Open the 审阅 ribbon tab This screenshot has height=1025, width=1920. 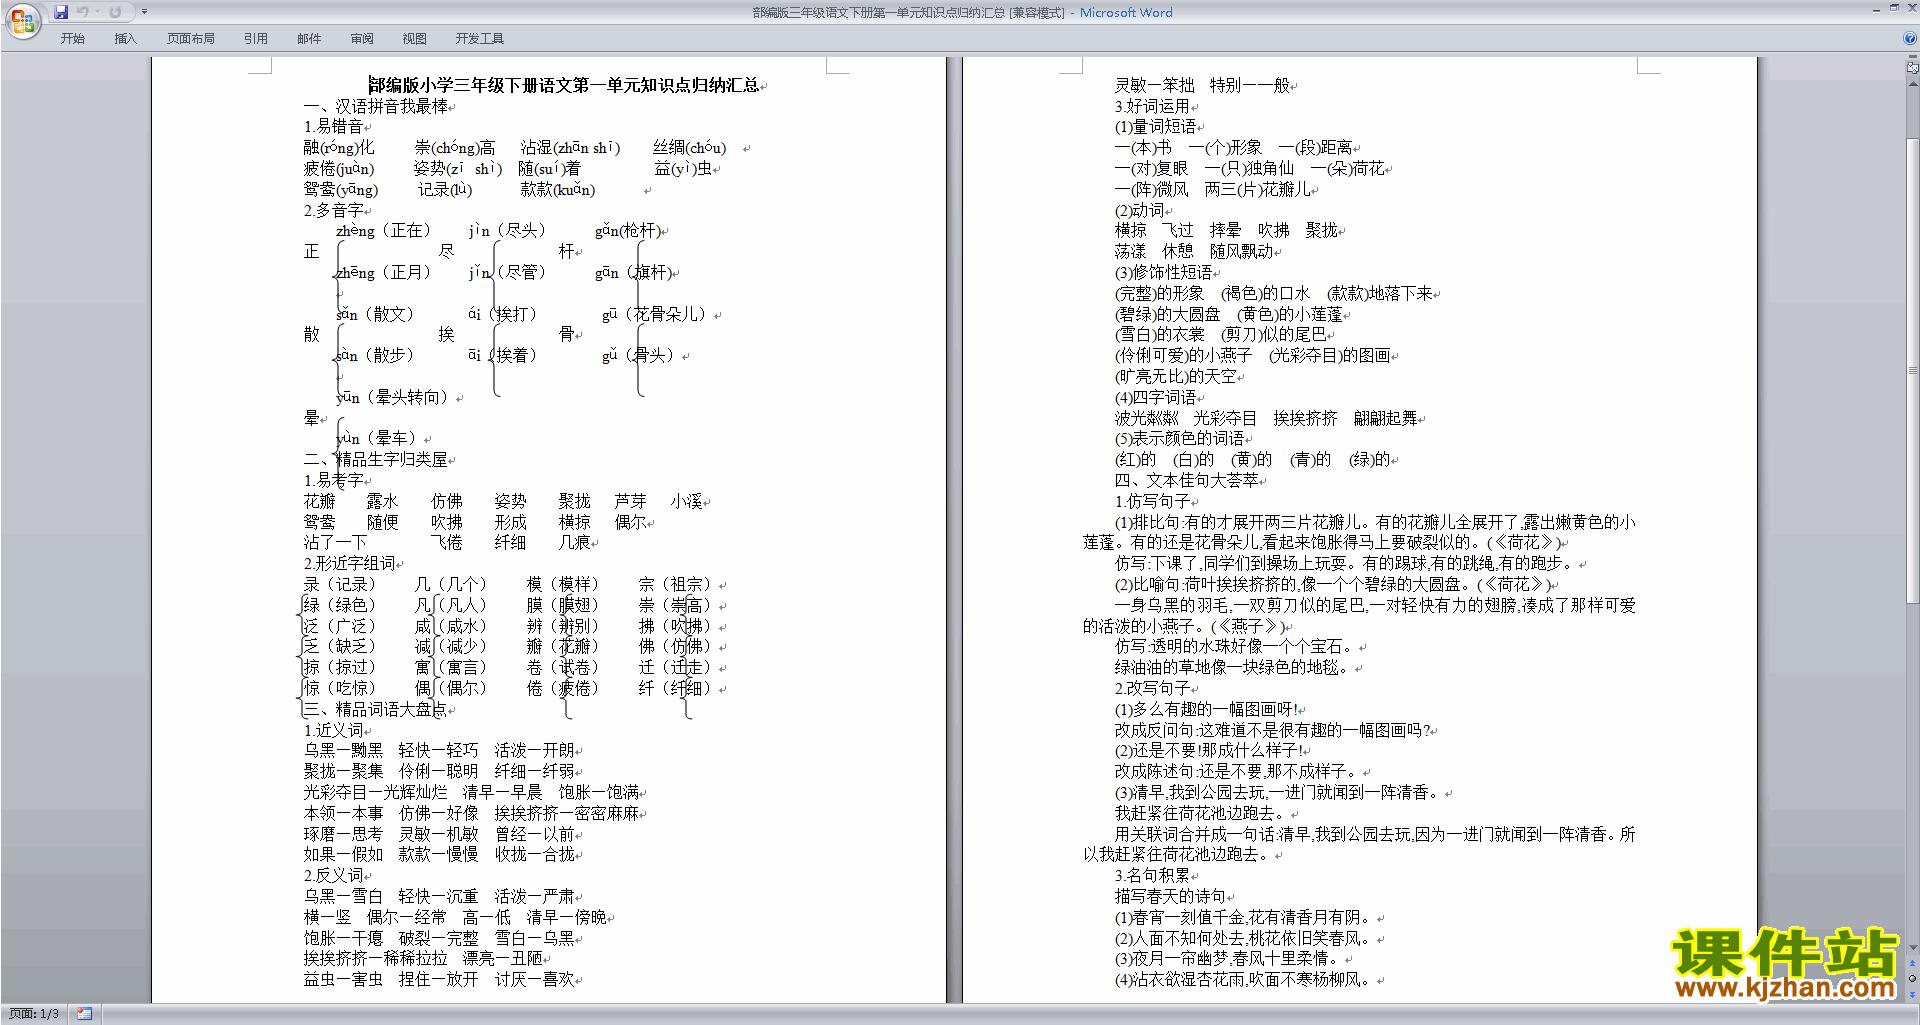click(361, 39)
